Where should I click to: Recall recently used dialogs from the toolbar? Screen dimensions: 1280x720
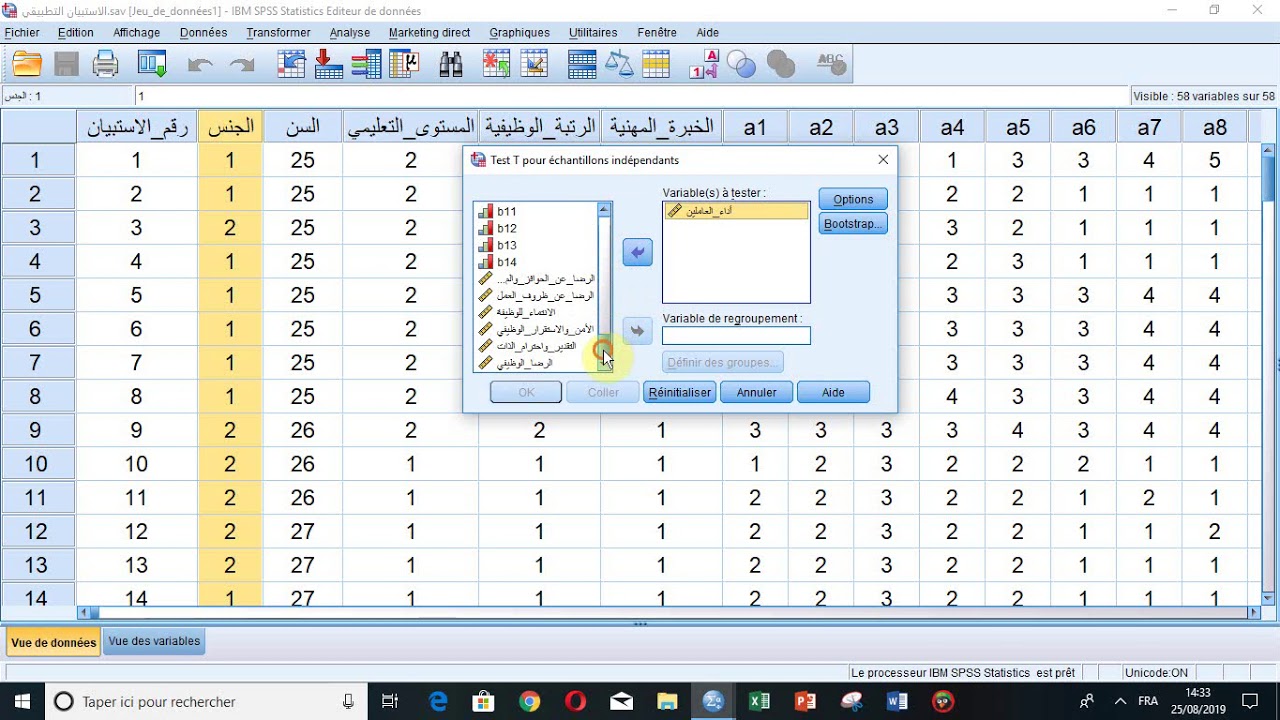click(152, 65)
